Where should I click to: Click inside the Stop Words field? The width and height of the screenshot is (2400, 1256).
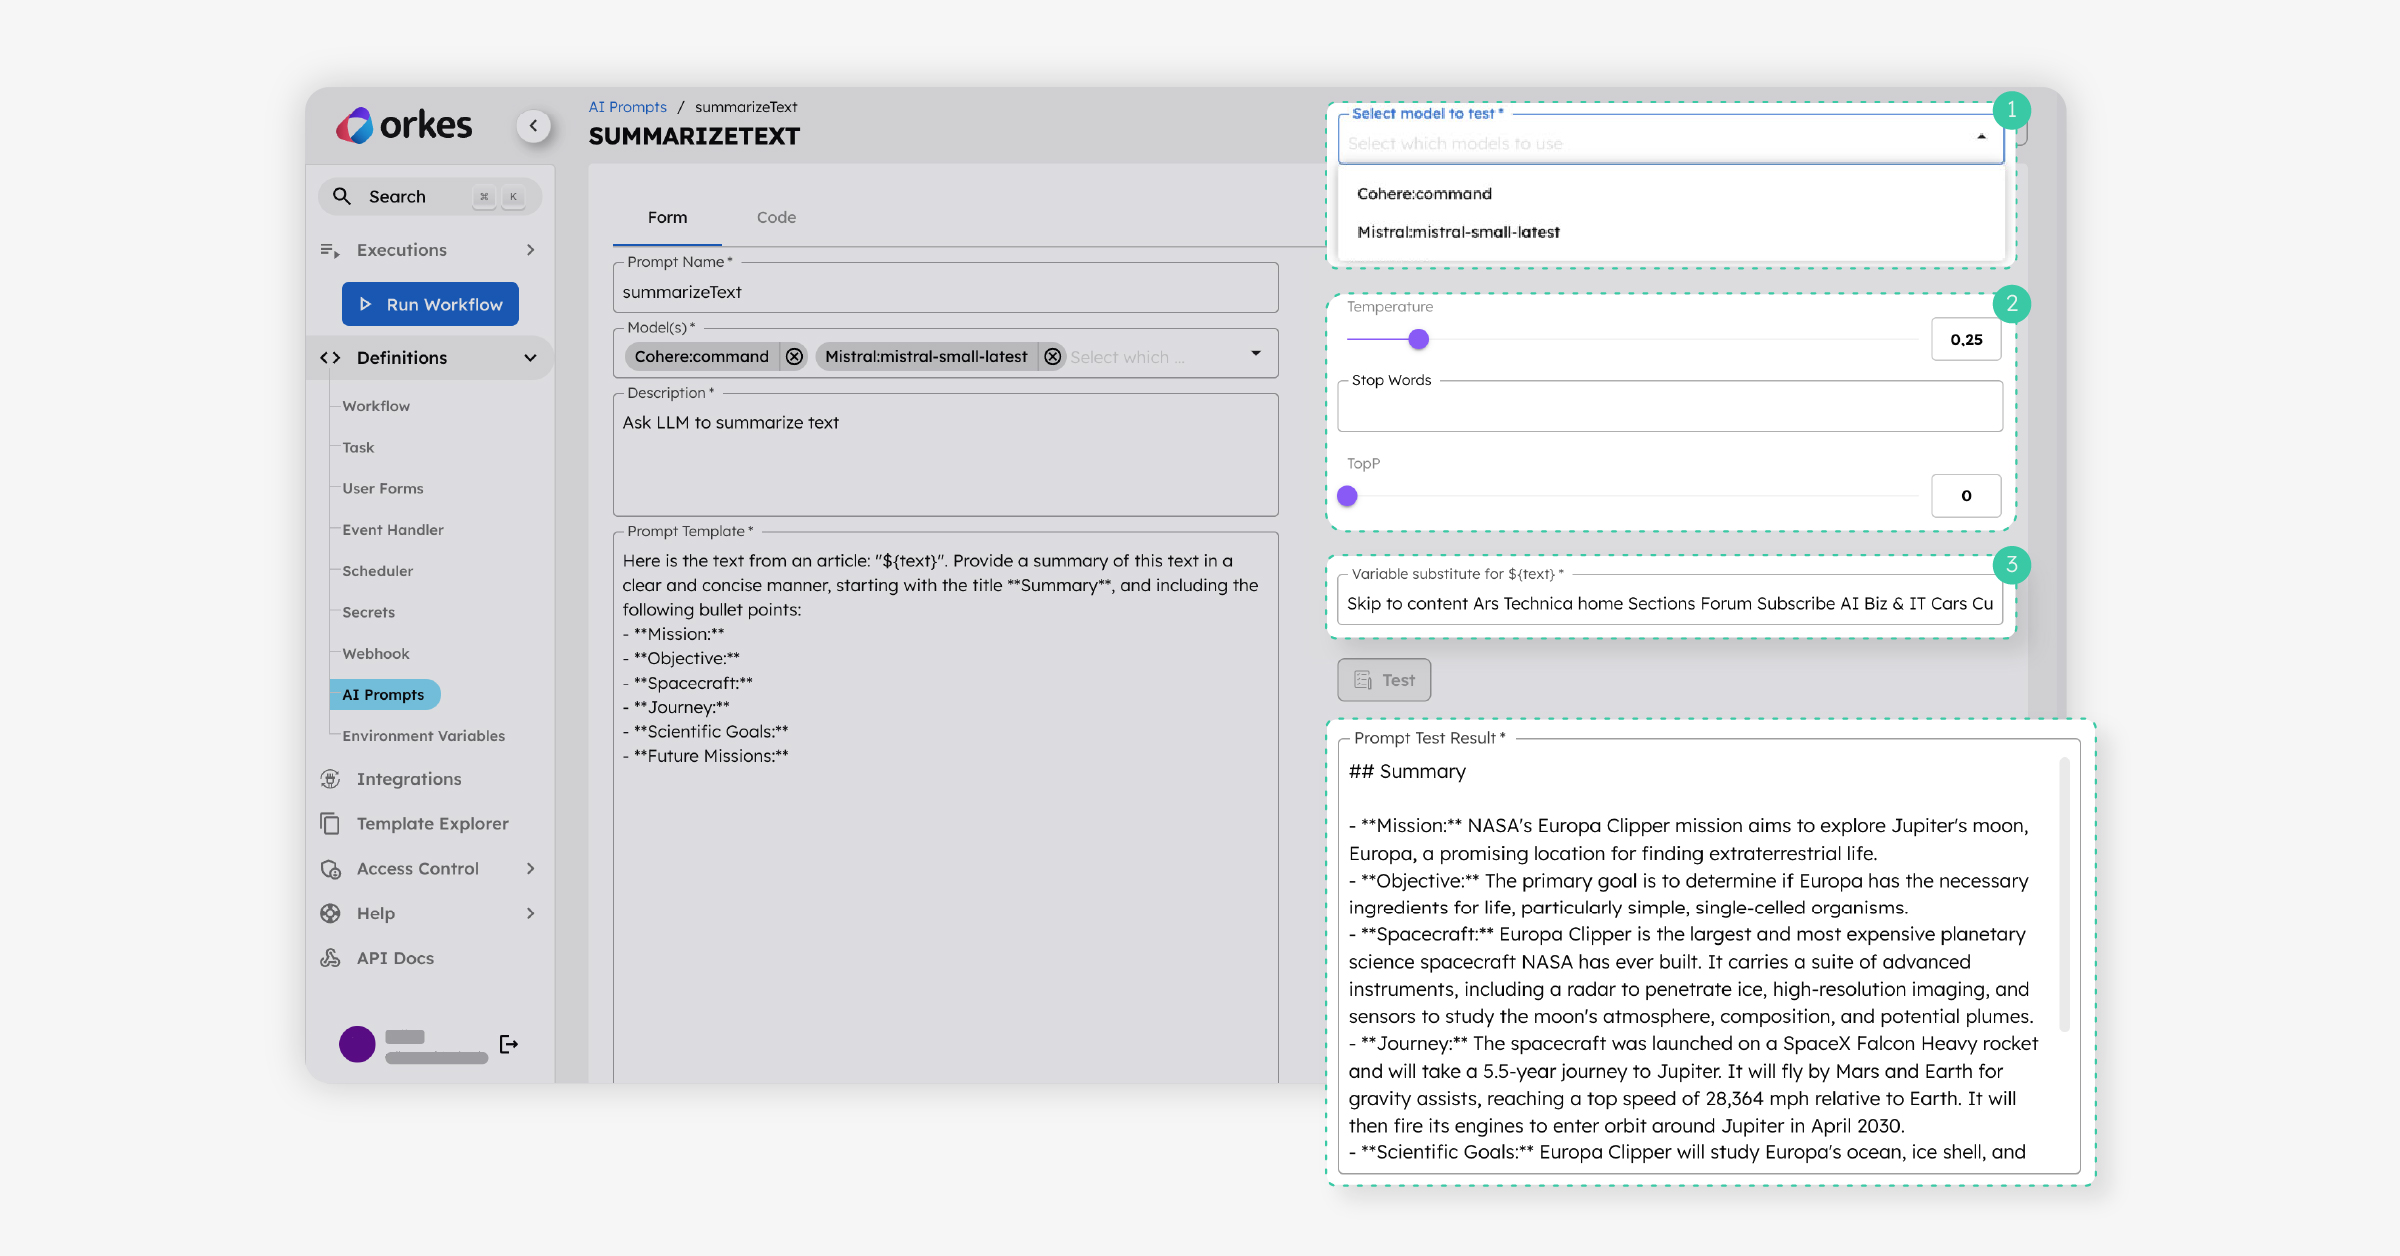1668,406
